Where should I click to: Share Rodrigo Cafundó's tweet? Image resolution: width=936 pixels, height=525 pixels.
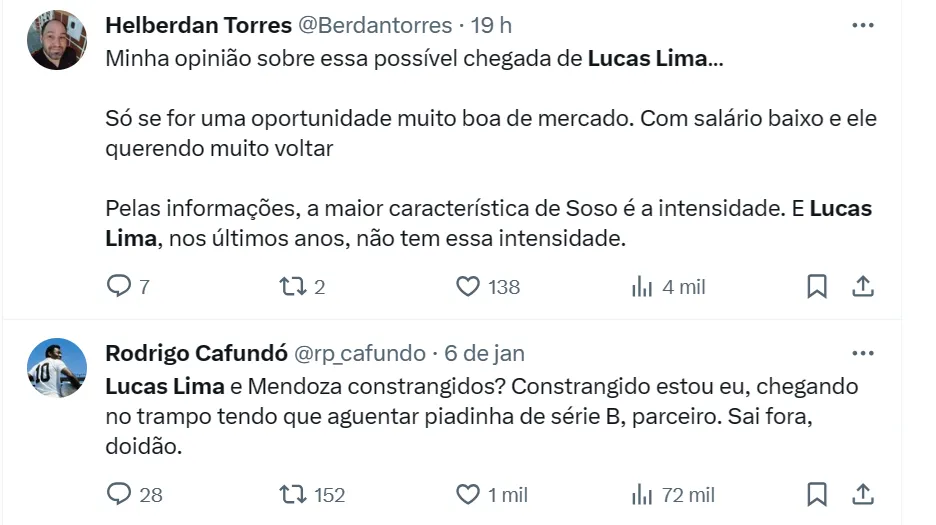point(862,494)
